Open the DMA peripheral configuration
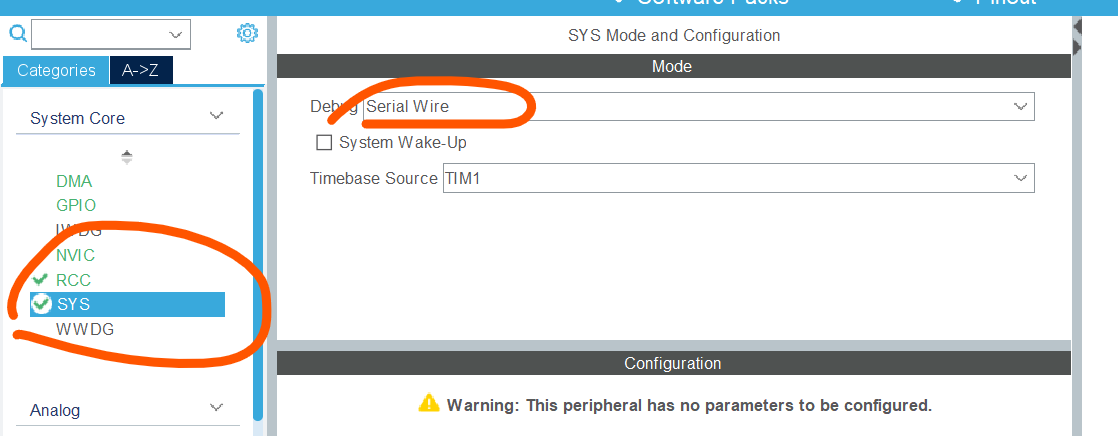Viewport: 1118px width, 436px height. point(74,181)
